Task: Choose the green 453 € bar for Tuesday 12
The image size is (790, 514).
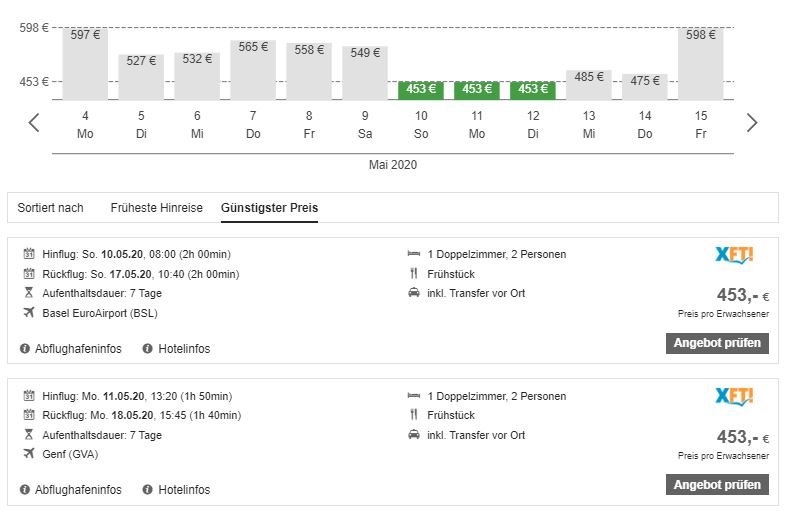Action: point(533,90)
